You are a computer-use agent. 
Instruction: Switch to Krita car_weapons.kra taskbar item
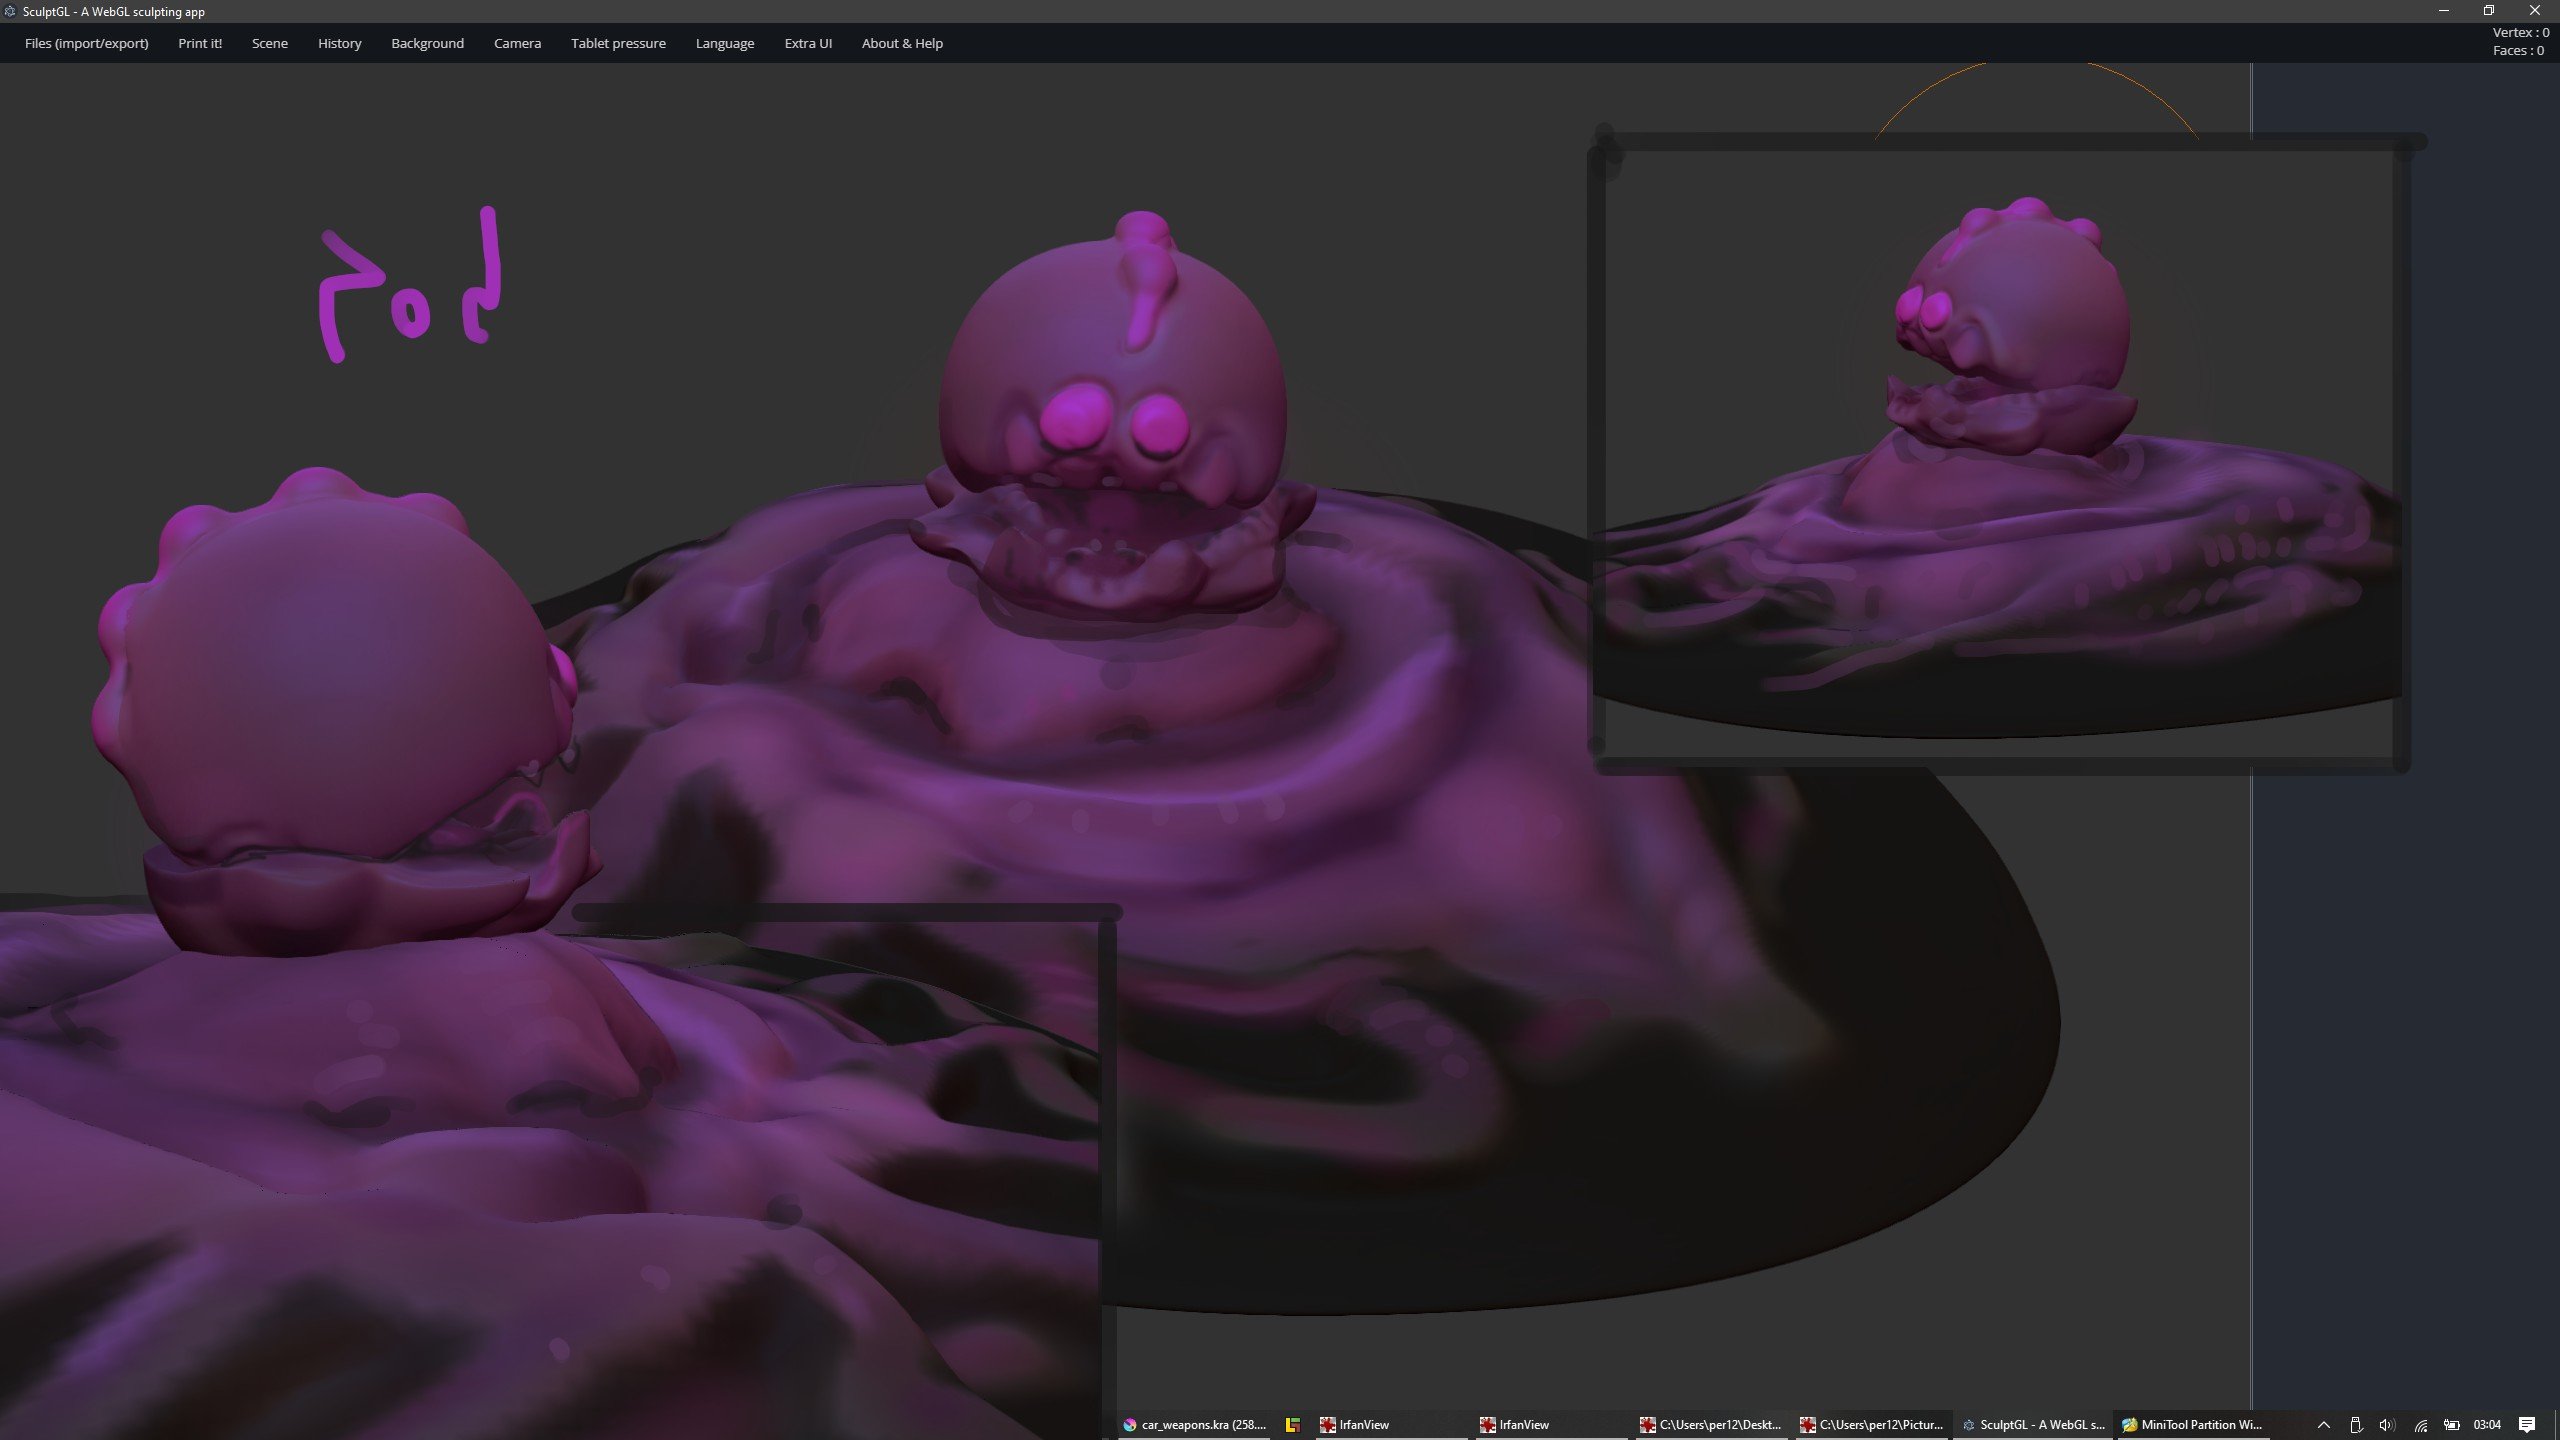1195,1425
